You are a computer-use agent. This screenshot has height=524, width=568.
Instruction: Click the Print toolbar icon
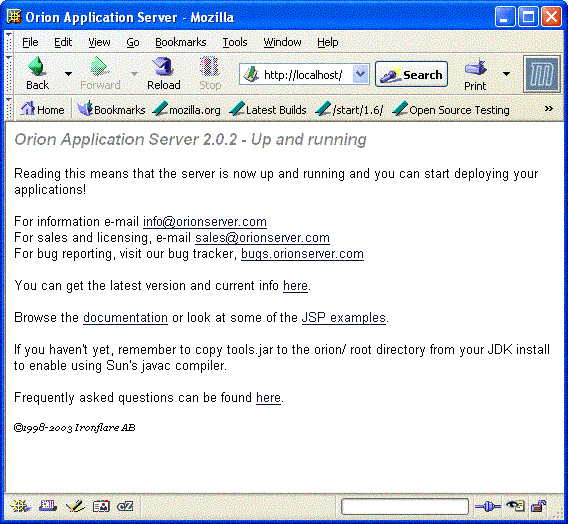(475, 67)
